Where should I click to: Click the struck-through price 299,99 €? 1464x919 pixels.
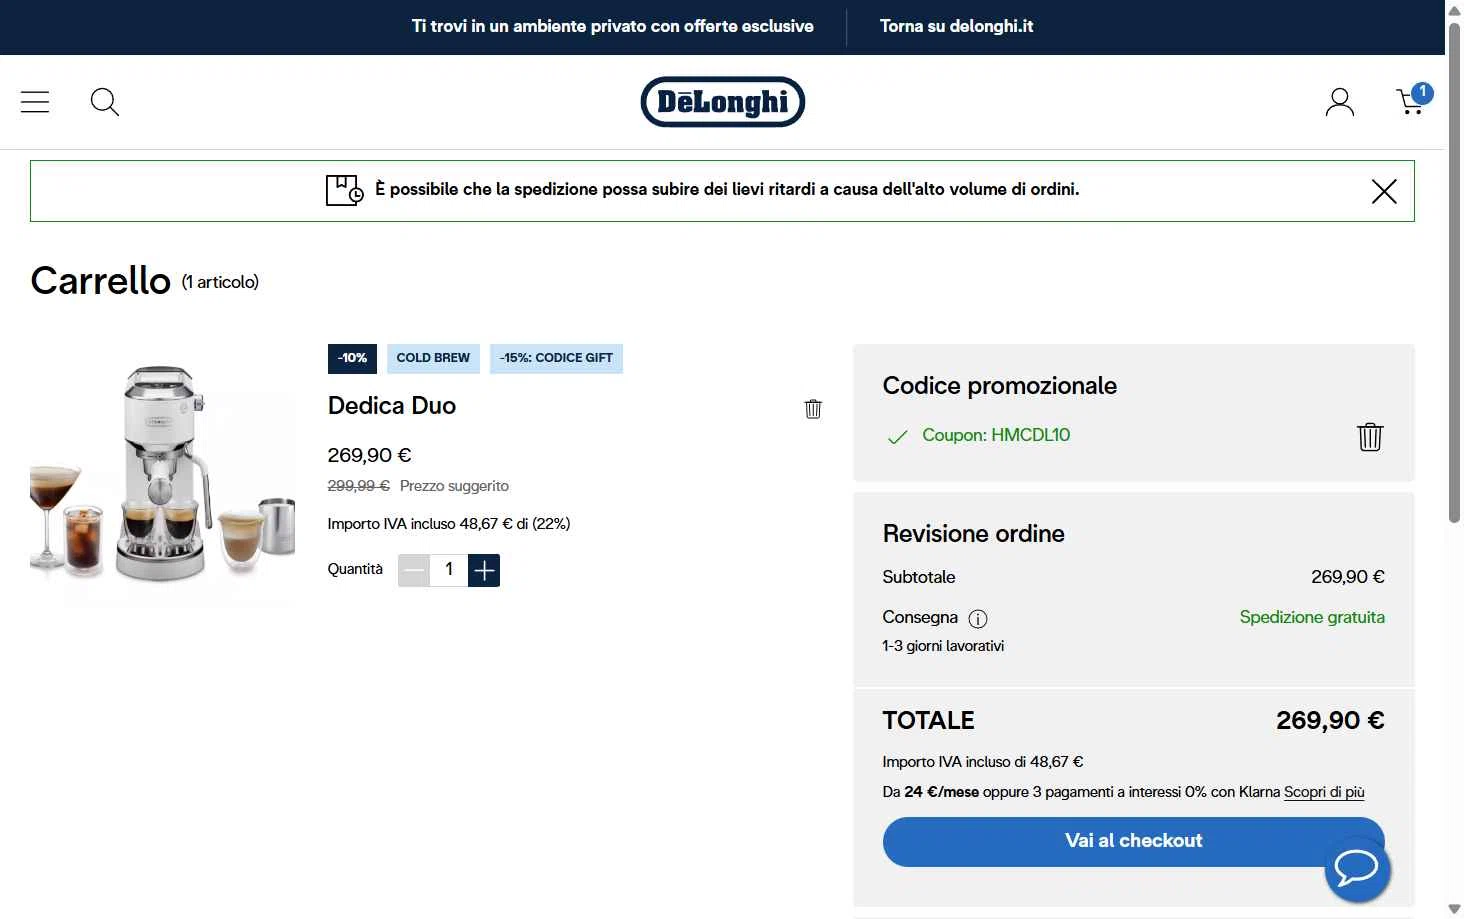tap(358, 486)
